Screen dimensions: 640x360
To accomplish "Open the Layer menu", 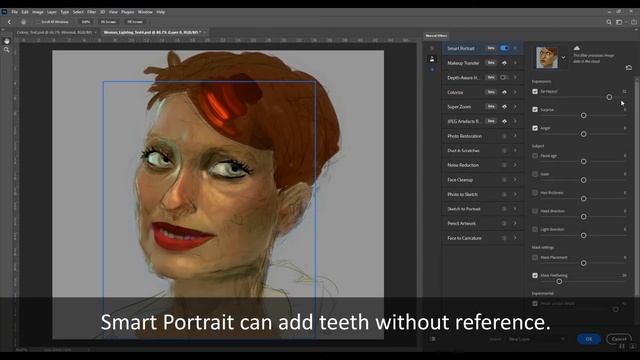I will [x=52, y=12].
